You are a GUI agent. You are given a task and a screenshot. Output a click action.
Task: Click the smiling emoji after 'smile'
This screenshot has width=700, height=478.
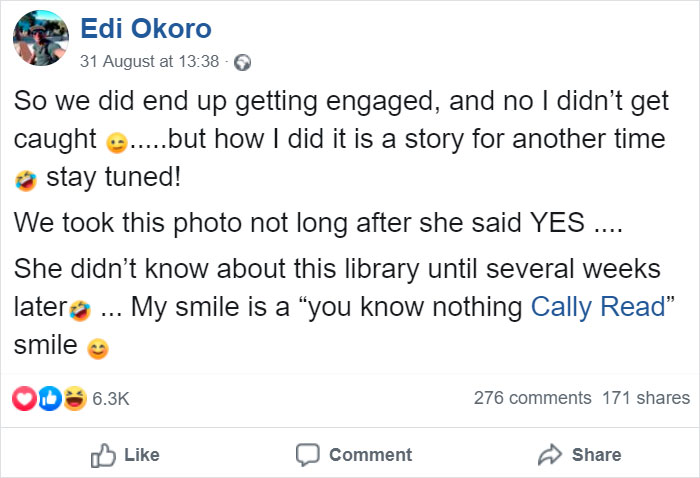click(97, 349)
